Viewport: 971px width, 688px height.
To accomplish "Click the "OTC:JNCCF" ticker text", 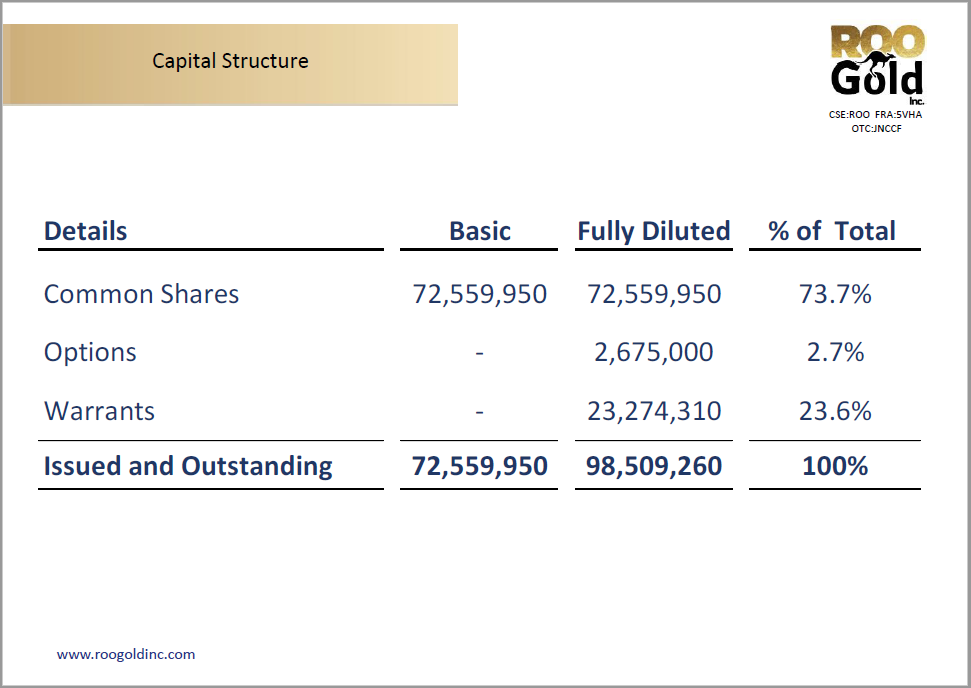I will coord(876,129).
